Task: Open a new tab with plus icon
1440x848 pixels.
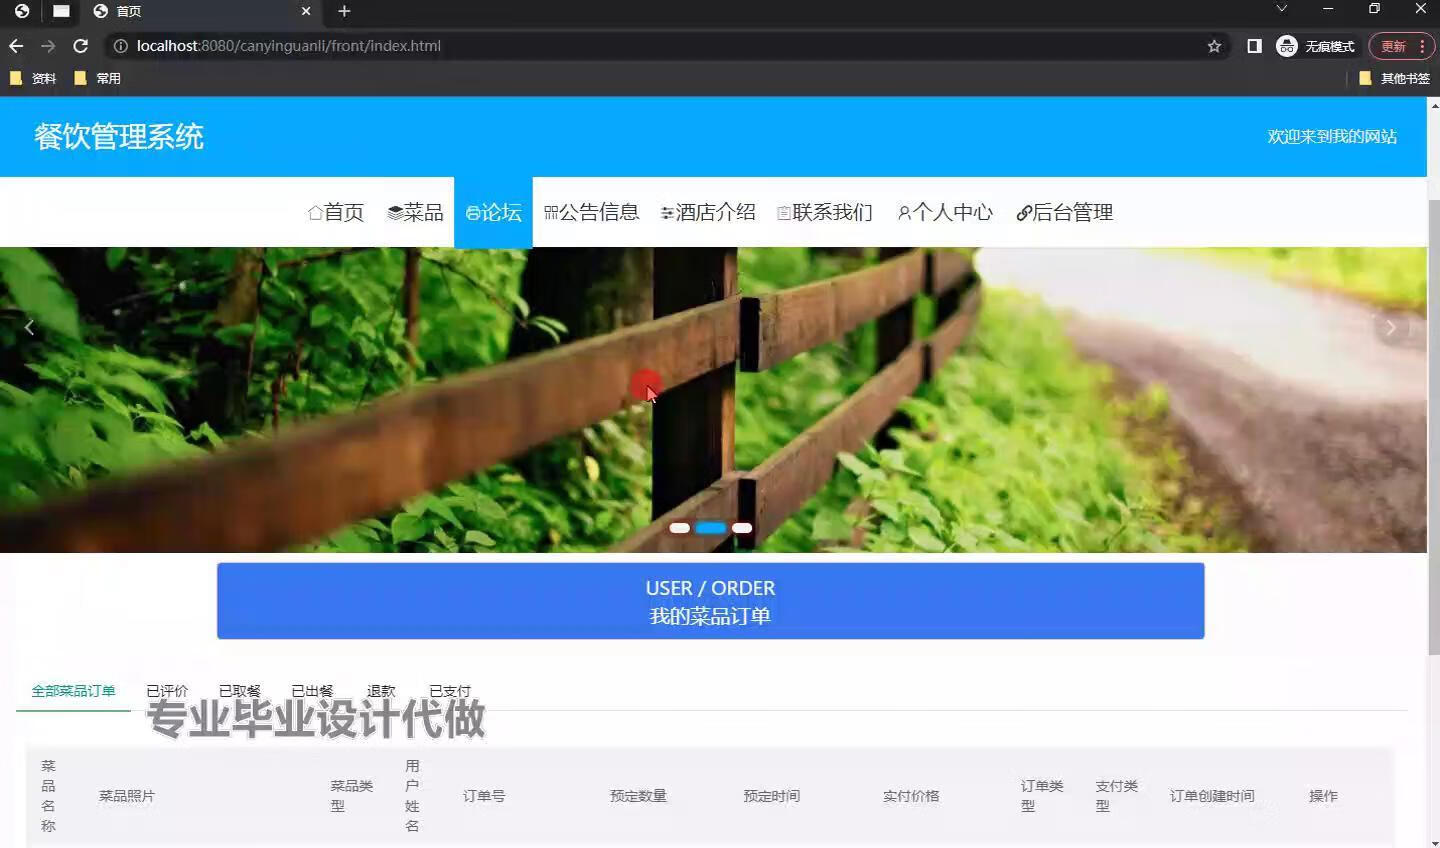Action: [344, 11]
